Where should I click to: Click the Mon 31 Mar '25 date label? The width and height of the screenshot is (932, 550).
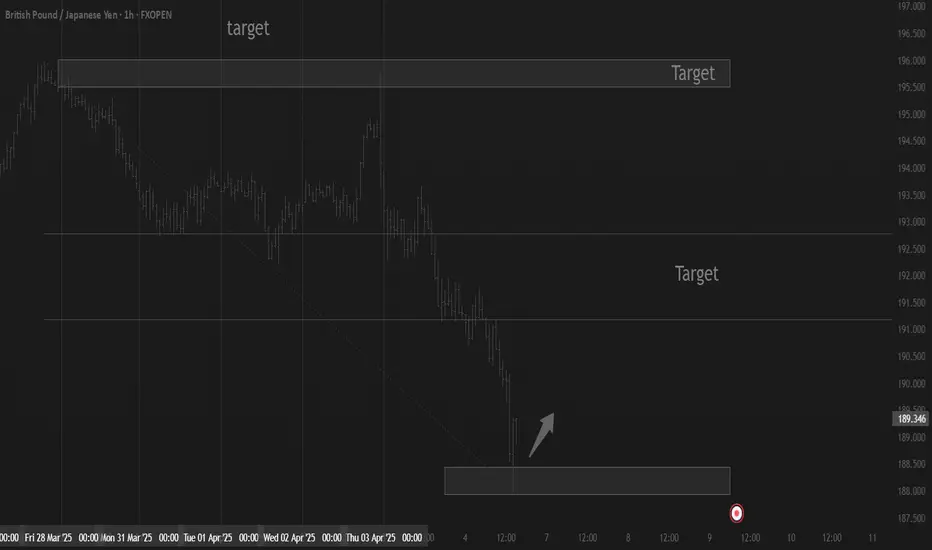coord(127,538)
